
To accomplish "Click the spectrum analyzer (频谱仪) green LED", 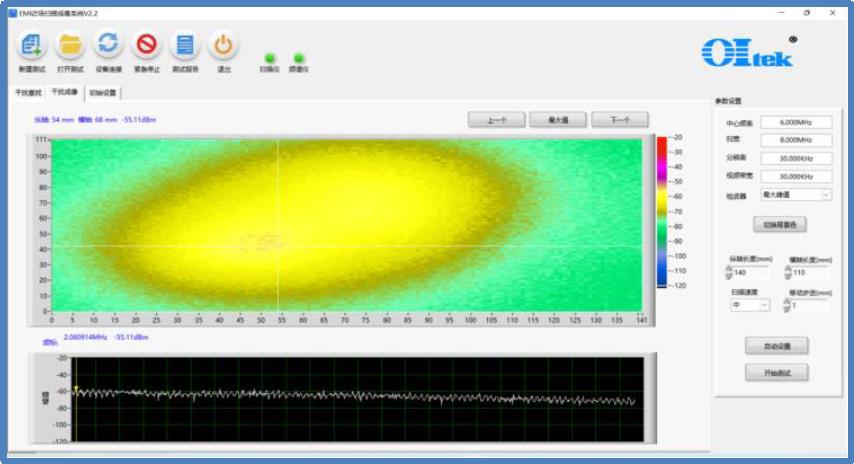I will (x=298, y=58).
